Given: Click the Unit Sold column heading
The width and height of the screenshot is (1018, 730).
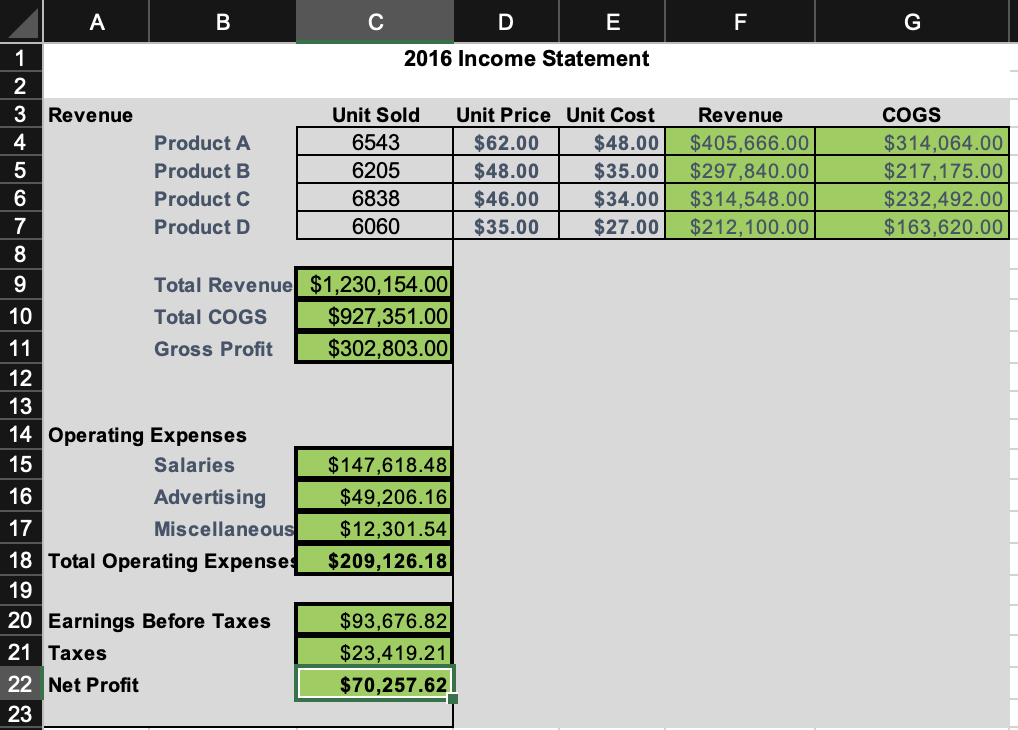Looking at the screenshot, I should coord(376,115).
